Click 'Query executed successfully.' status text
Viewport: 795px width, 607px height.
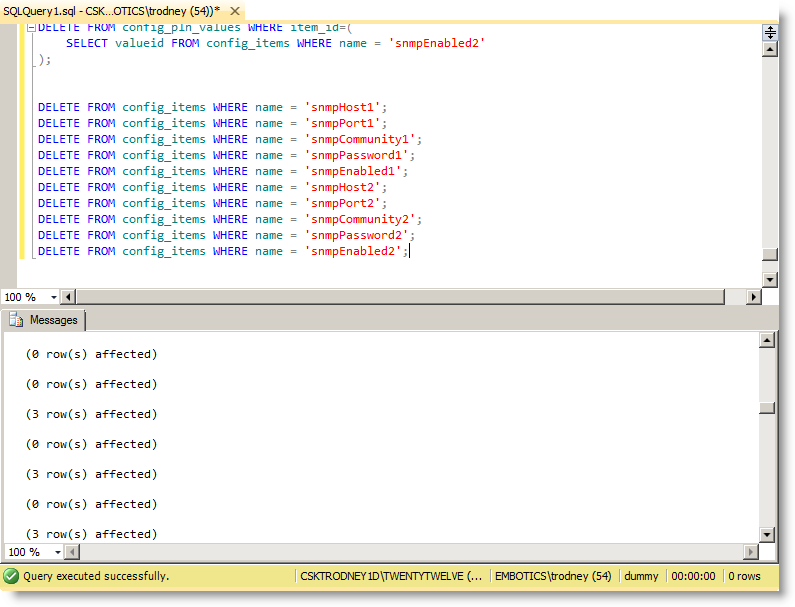(96, 576)
